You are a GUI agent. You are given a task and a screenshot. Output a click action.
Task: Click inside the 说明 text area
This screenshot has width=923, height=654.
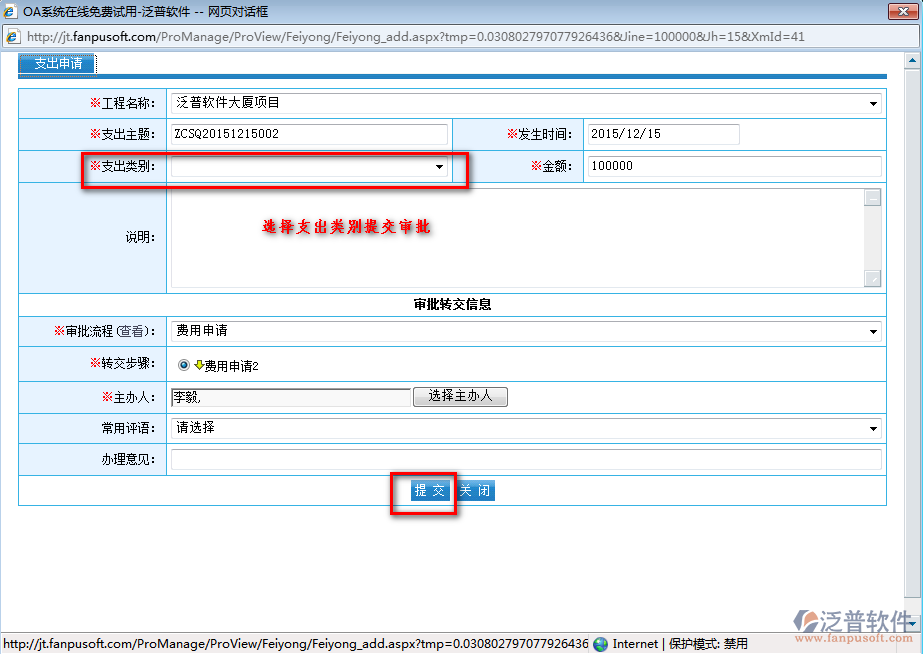518,238
